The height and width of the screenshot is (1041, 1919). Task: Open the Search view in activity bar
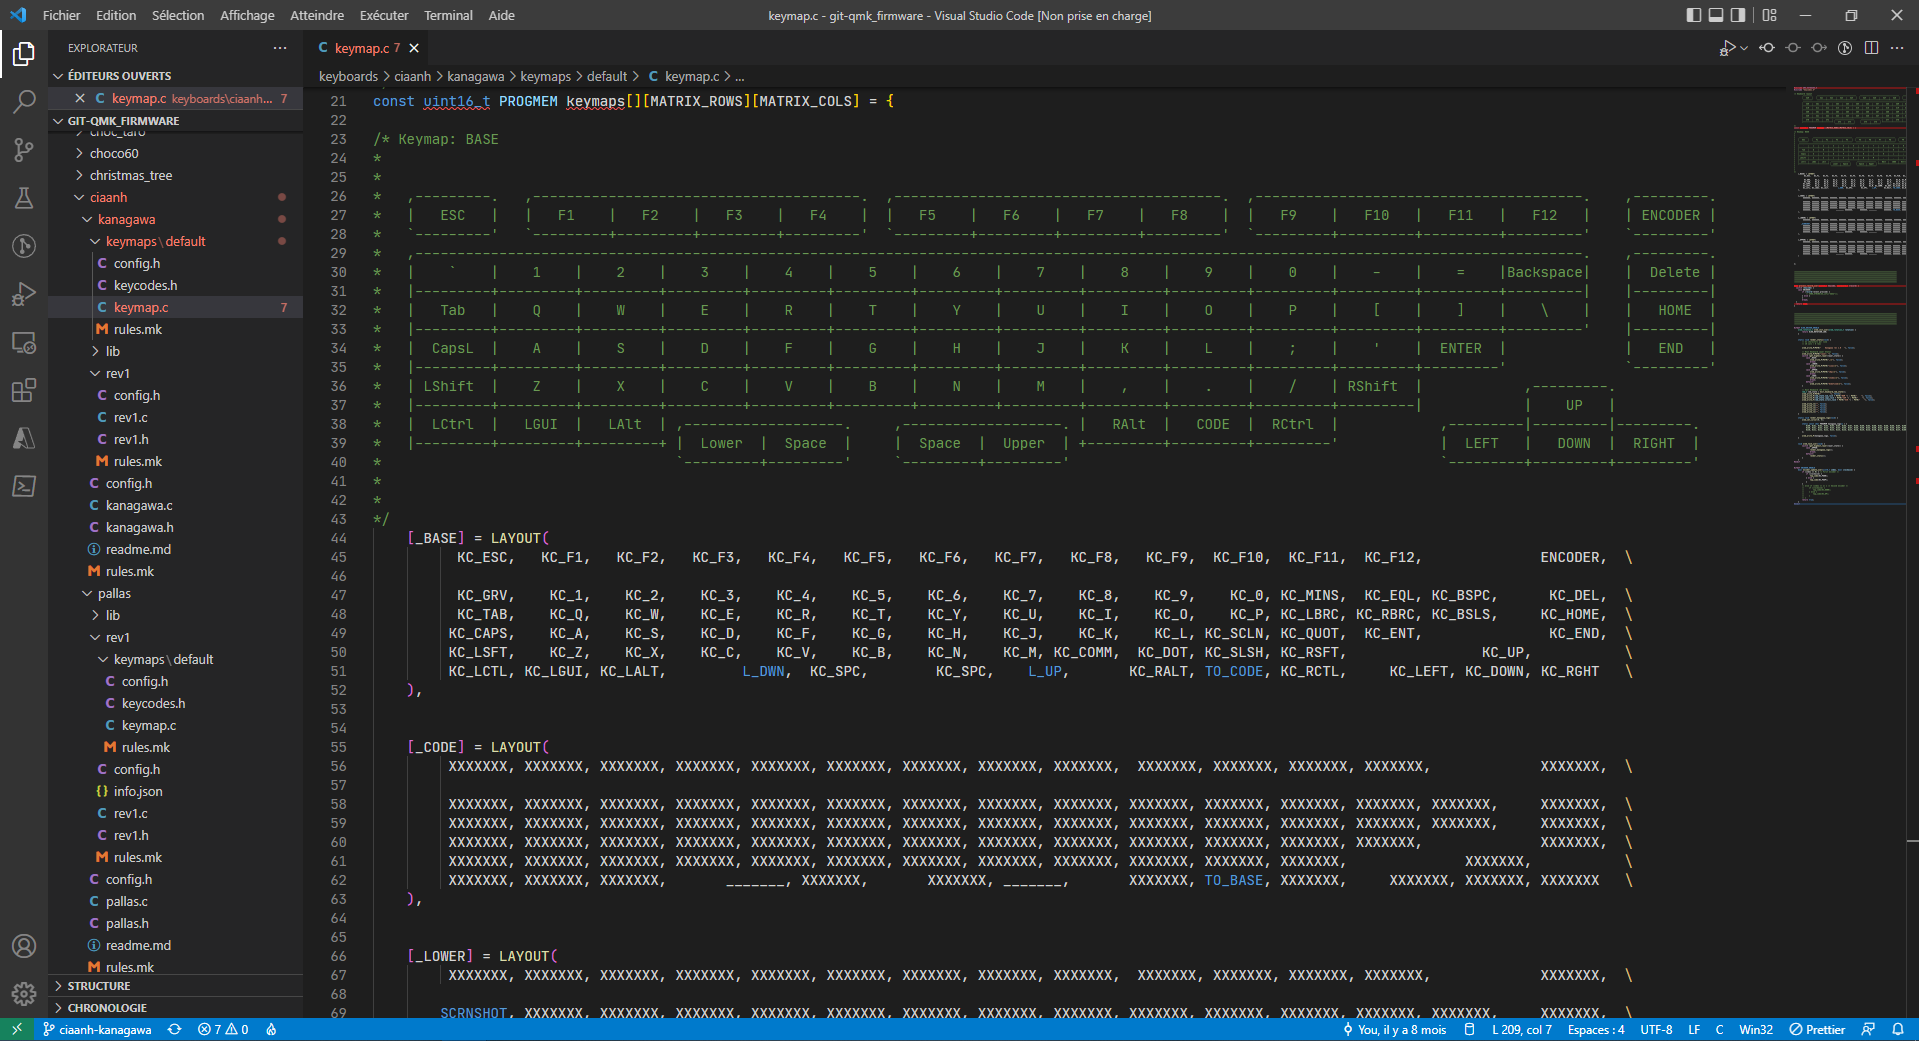24,101
